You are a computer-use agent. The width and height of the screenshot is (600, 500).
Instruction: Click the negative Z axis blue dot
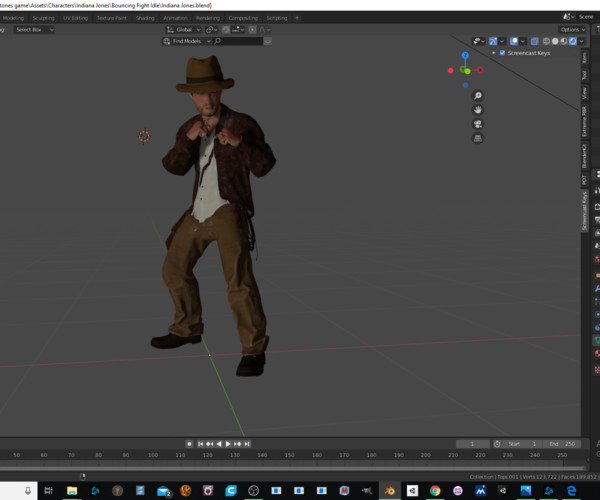coord(465,85)
